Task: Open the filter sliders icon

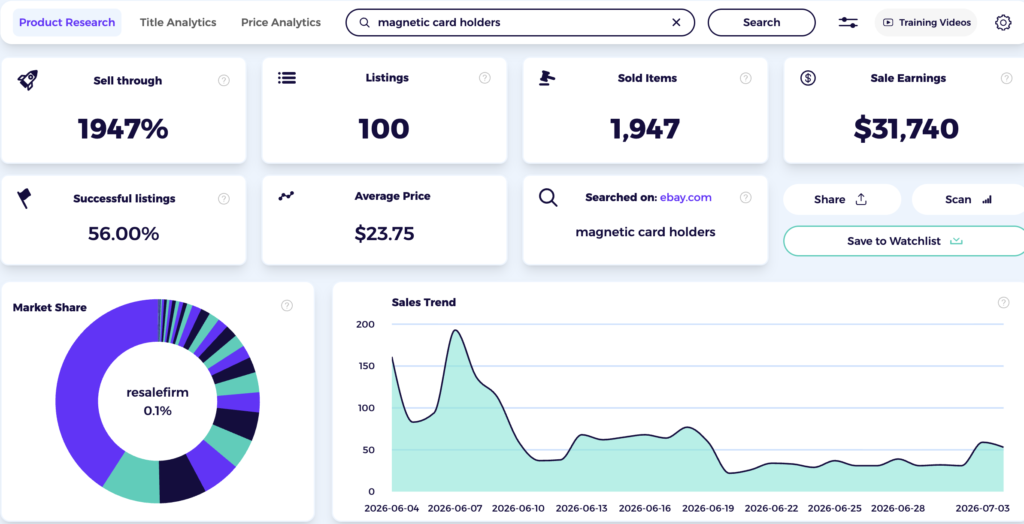Action: click(x=848, y=22)
